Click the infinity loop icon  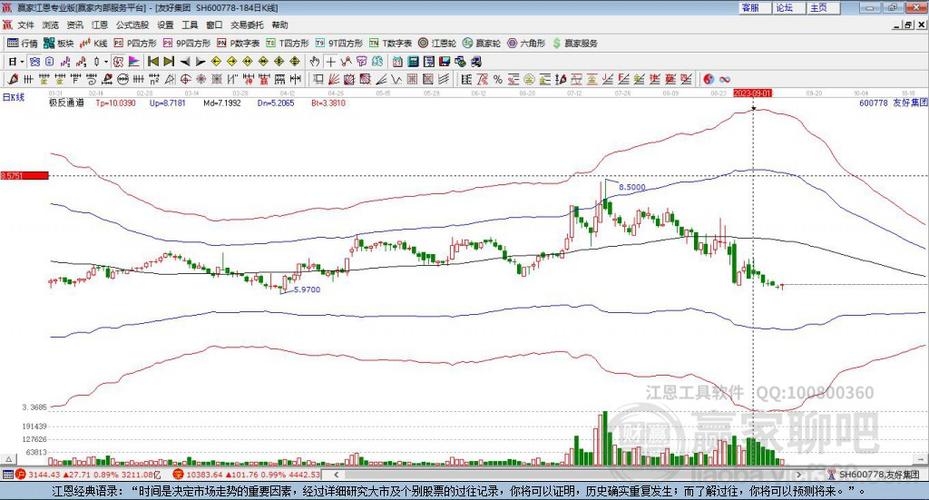[x=725, y=79]
